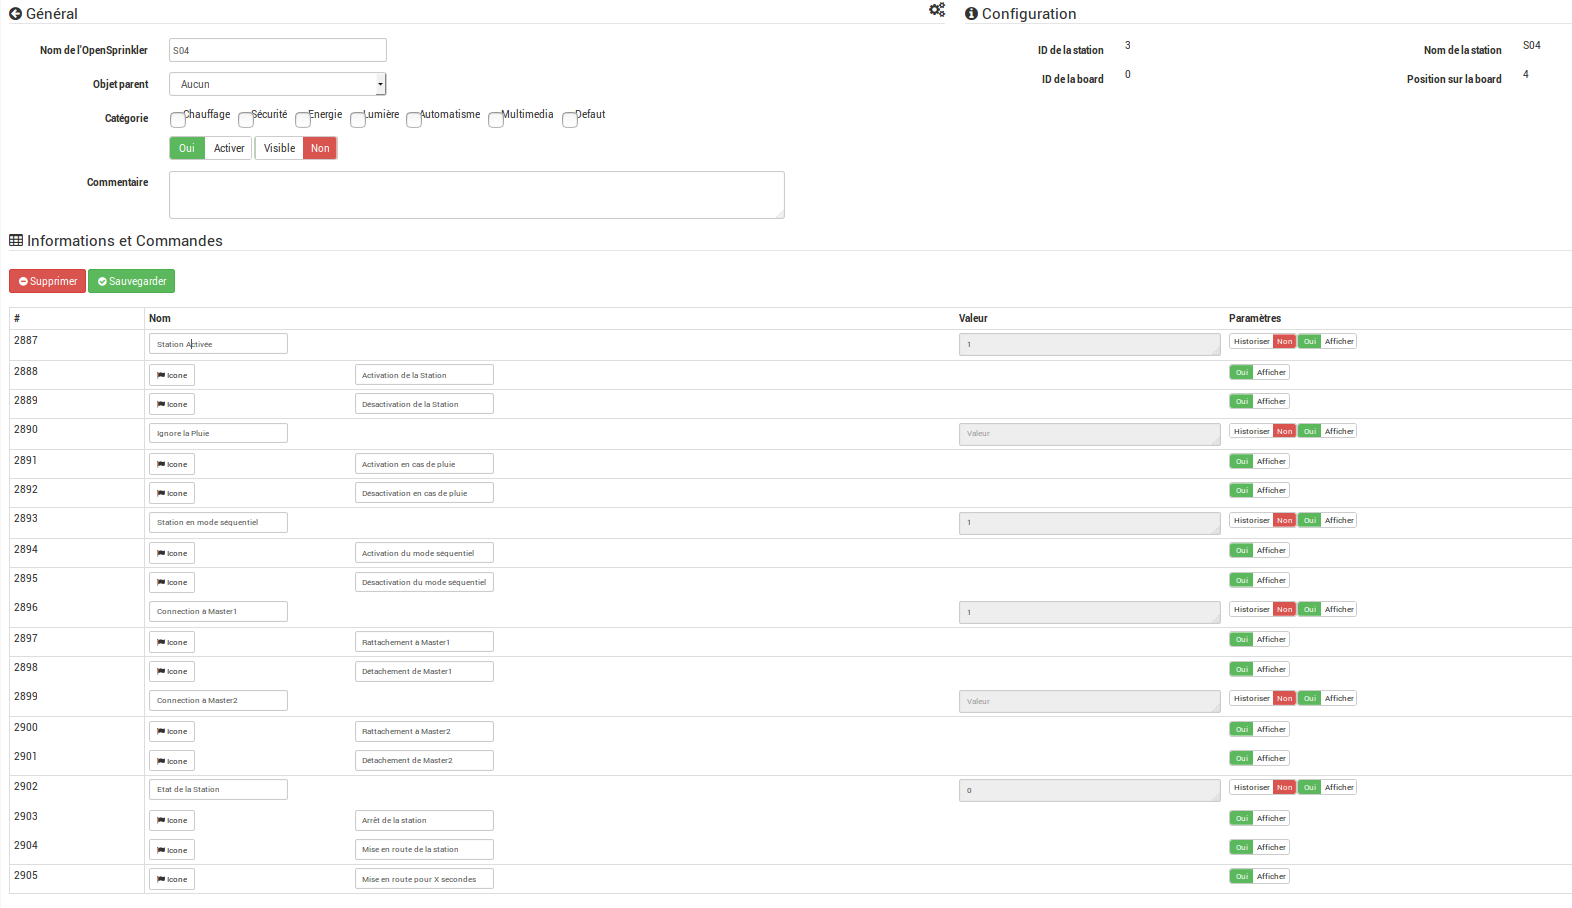Viewport: 1572px width, 908px height.
Task: Click the Icone flag button in row 2891
Action: (172, 464)
